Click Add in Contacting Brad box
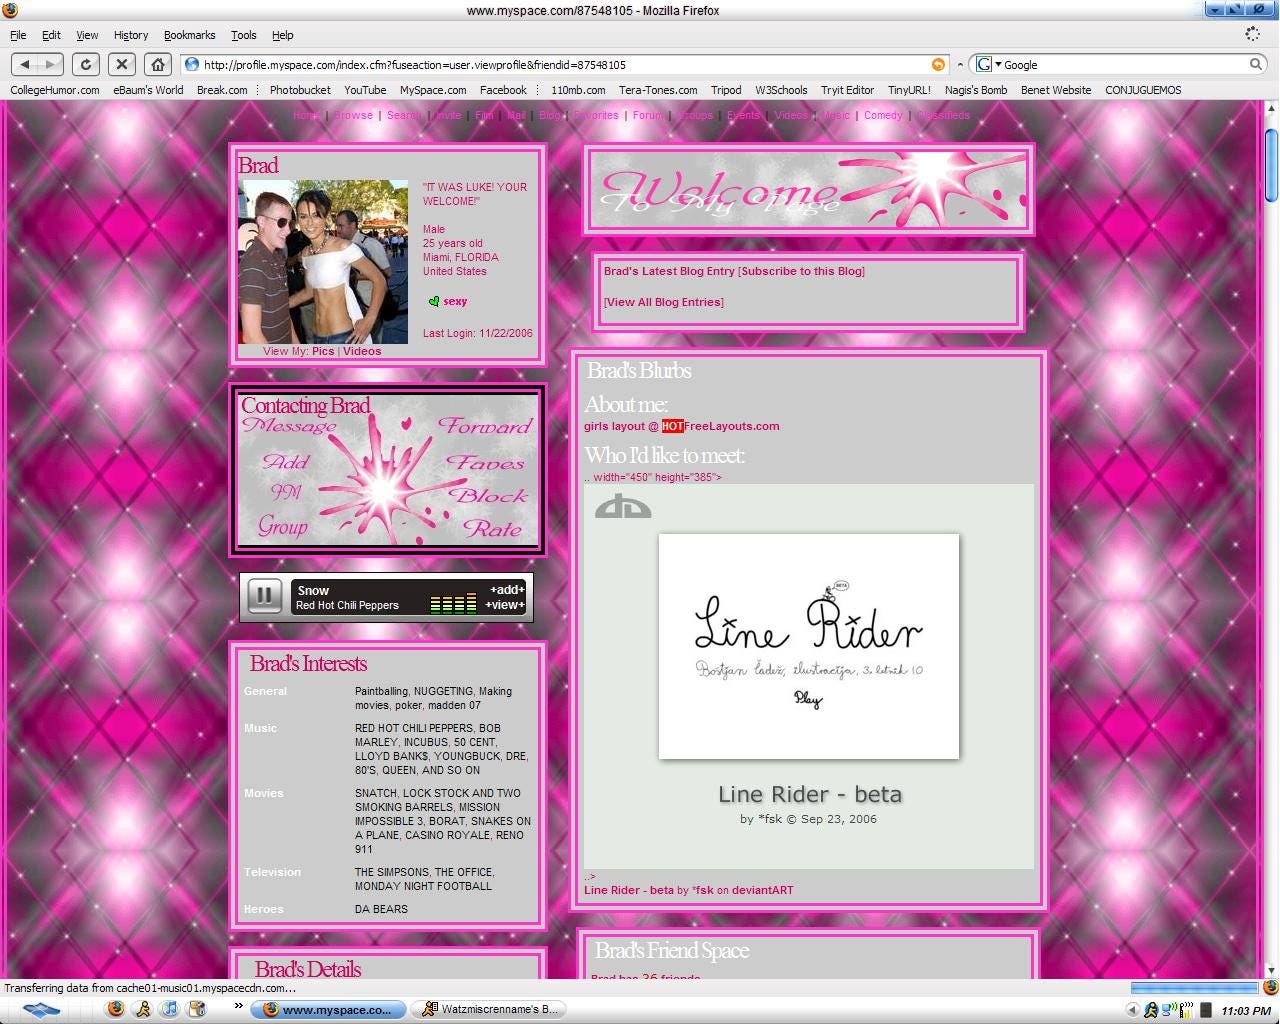The height and width of the screenshot is (1024, 1280). (x=286, y=462)
